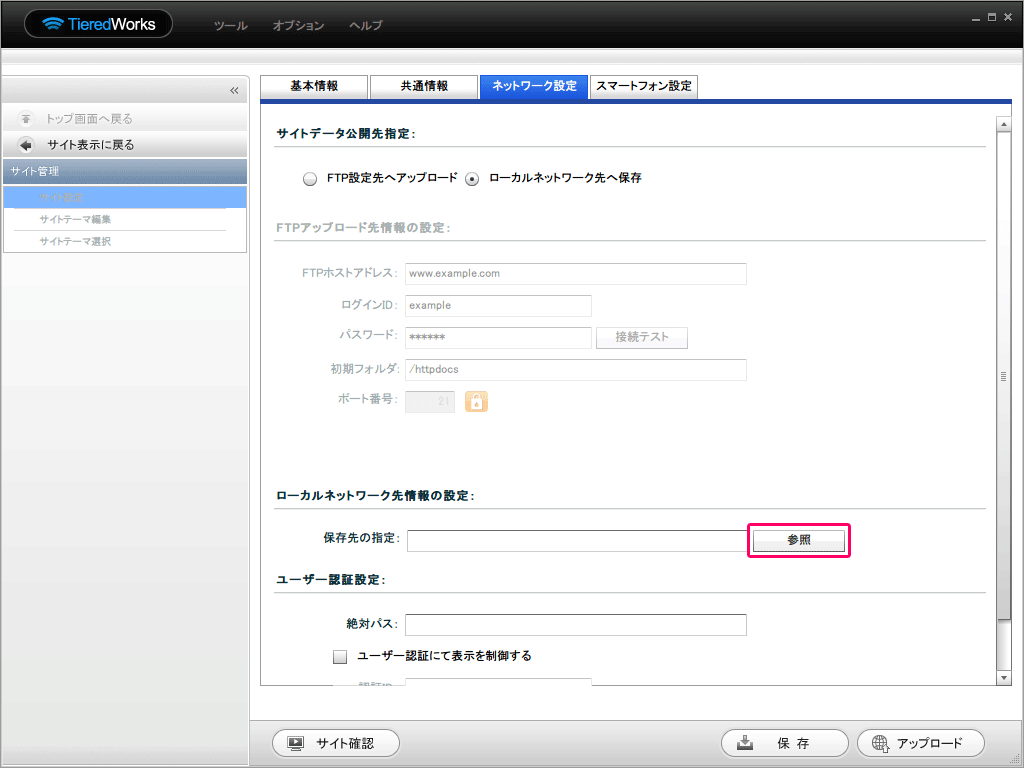Click the download icon on 保存 button

[x=745, y=743]
